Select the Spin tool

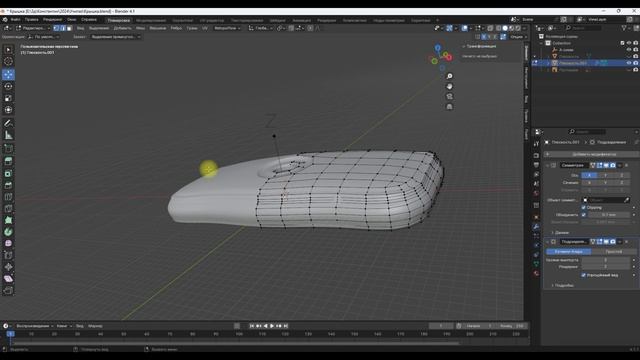[8, 232]
